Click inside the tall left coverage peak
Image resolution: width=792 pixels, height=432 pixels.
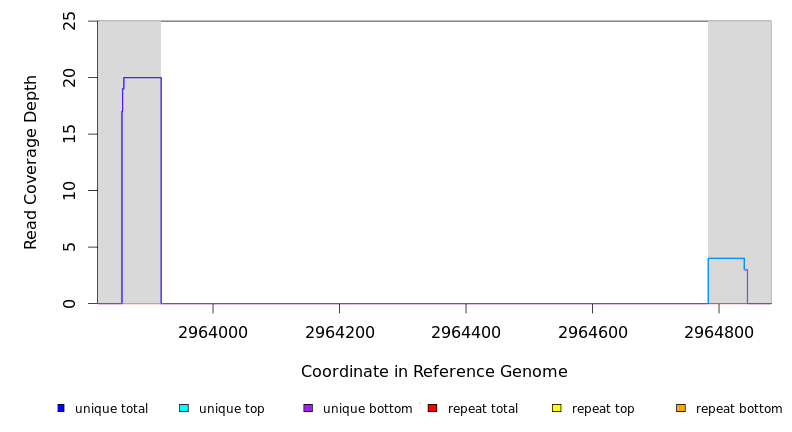click(x=142, y=190)
